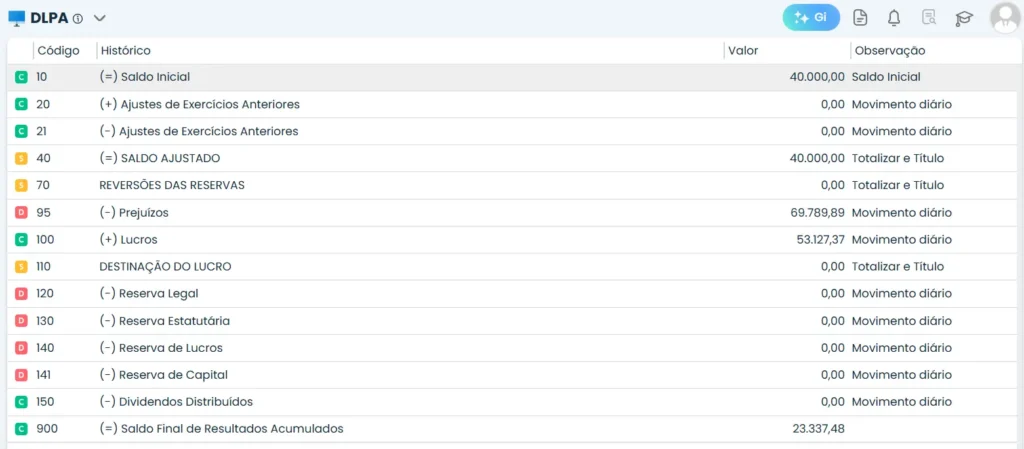Select '(-) Reserva Legal' text
The image size is (1024, 449).
pyautogui.click(x=149, y=294)
